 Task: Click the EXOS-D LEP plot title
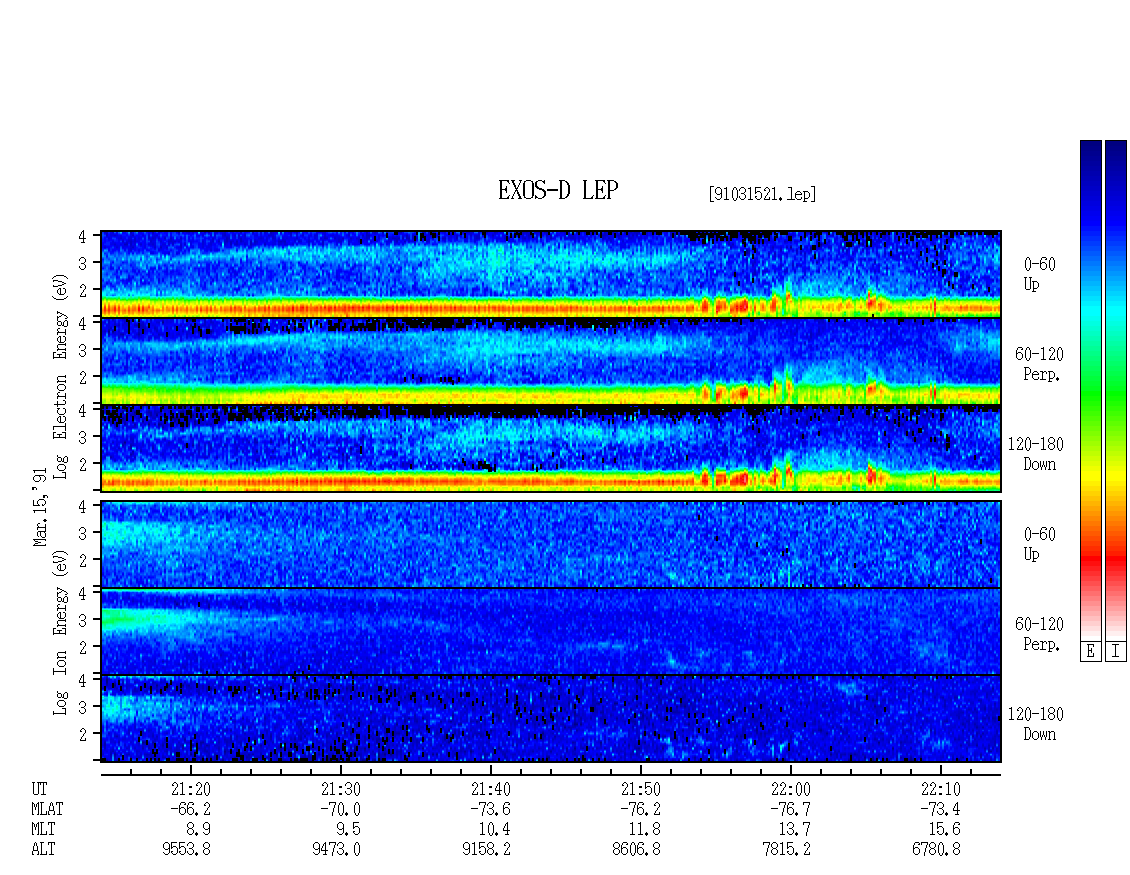click(x=558, y=191)
